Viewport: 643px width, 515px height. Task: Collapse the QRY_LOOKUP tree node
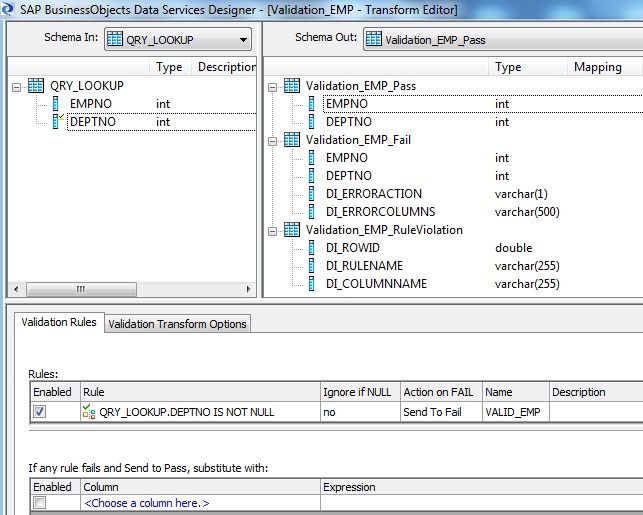click(16, 87)
